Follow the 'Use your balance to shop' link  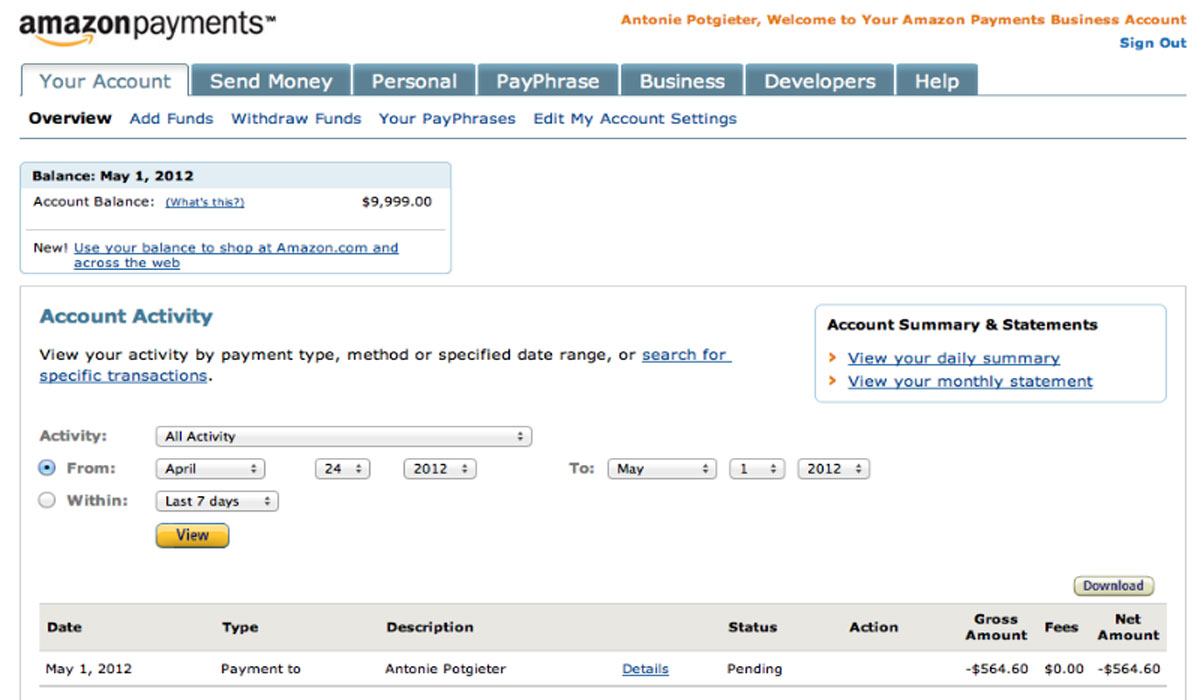coord(236,255)
